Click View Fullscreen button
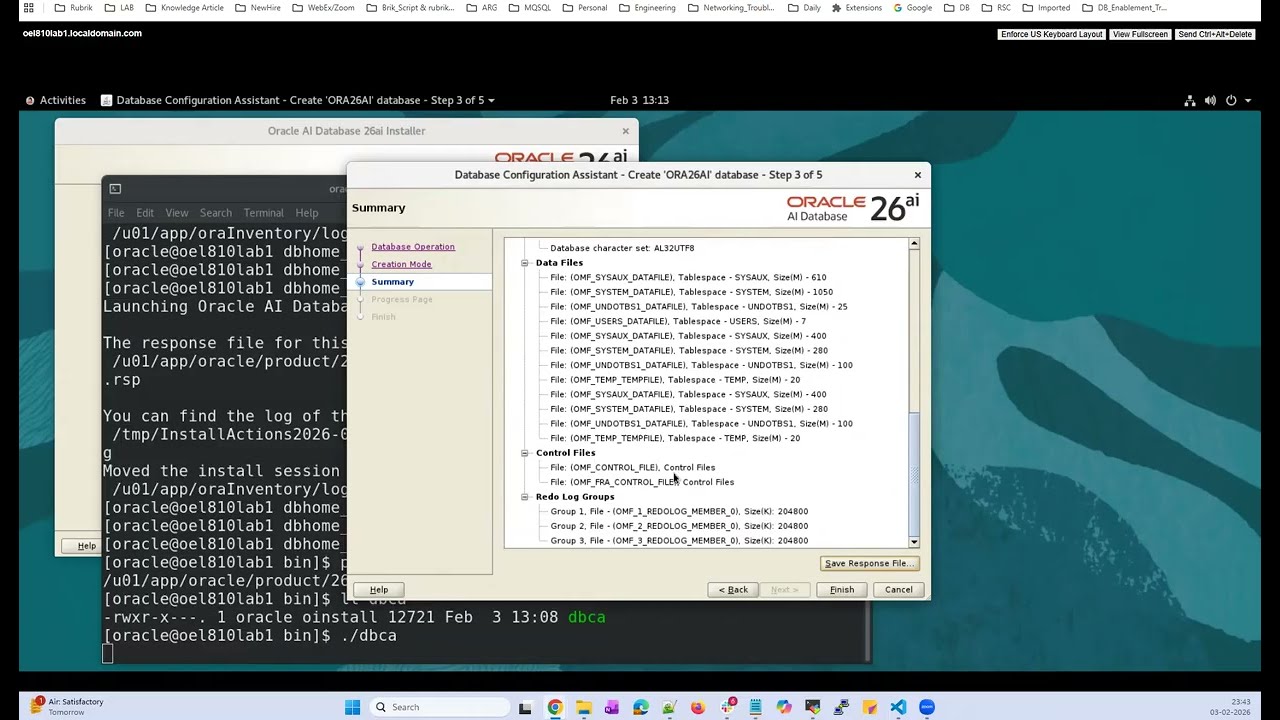1280x720 pixels. click(x=1140, y=34)
